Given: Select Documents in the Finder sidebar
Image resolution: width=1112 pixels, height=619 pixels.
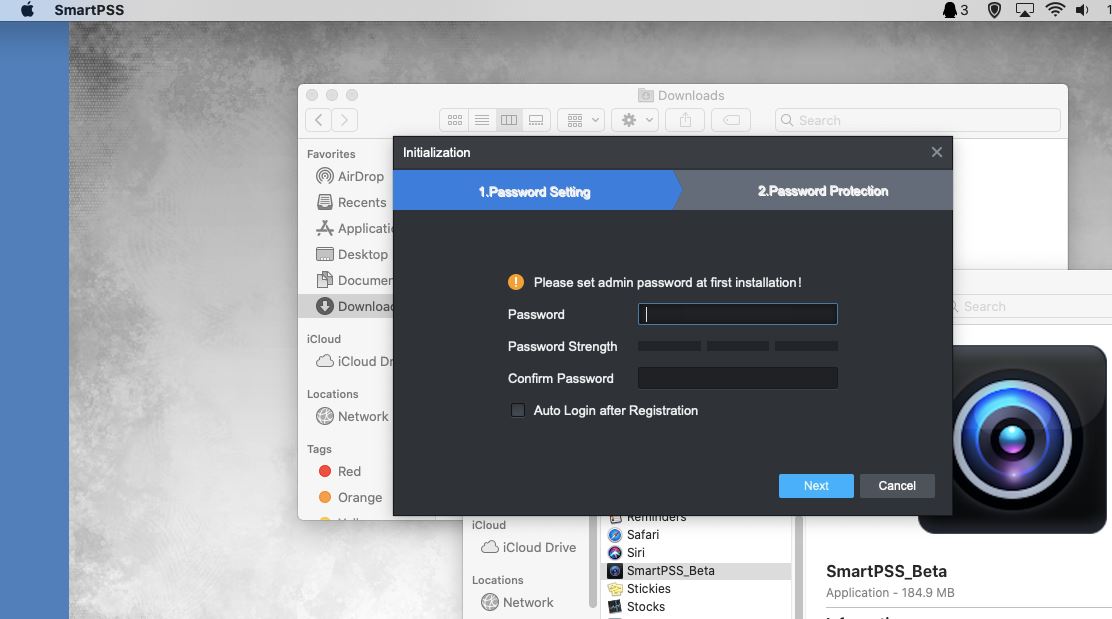Looking at the screenshot, I should [x=354, y=280].
